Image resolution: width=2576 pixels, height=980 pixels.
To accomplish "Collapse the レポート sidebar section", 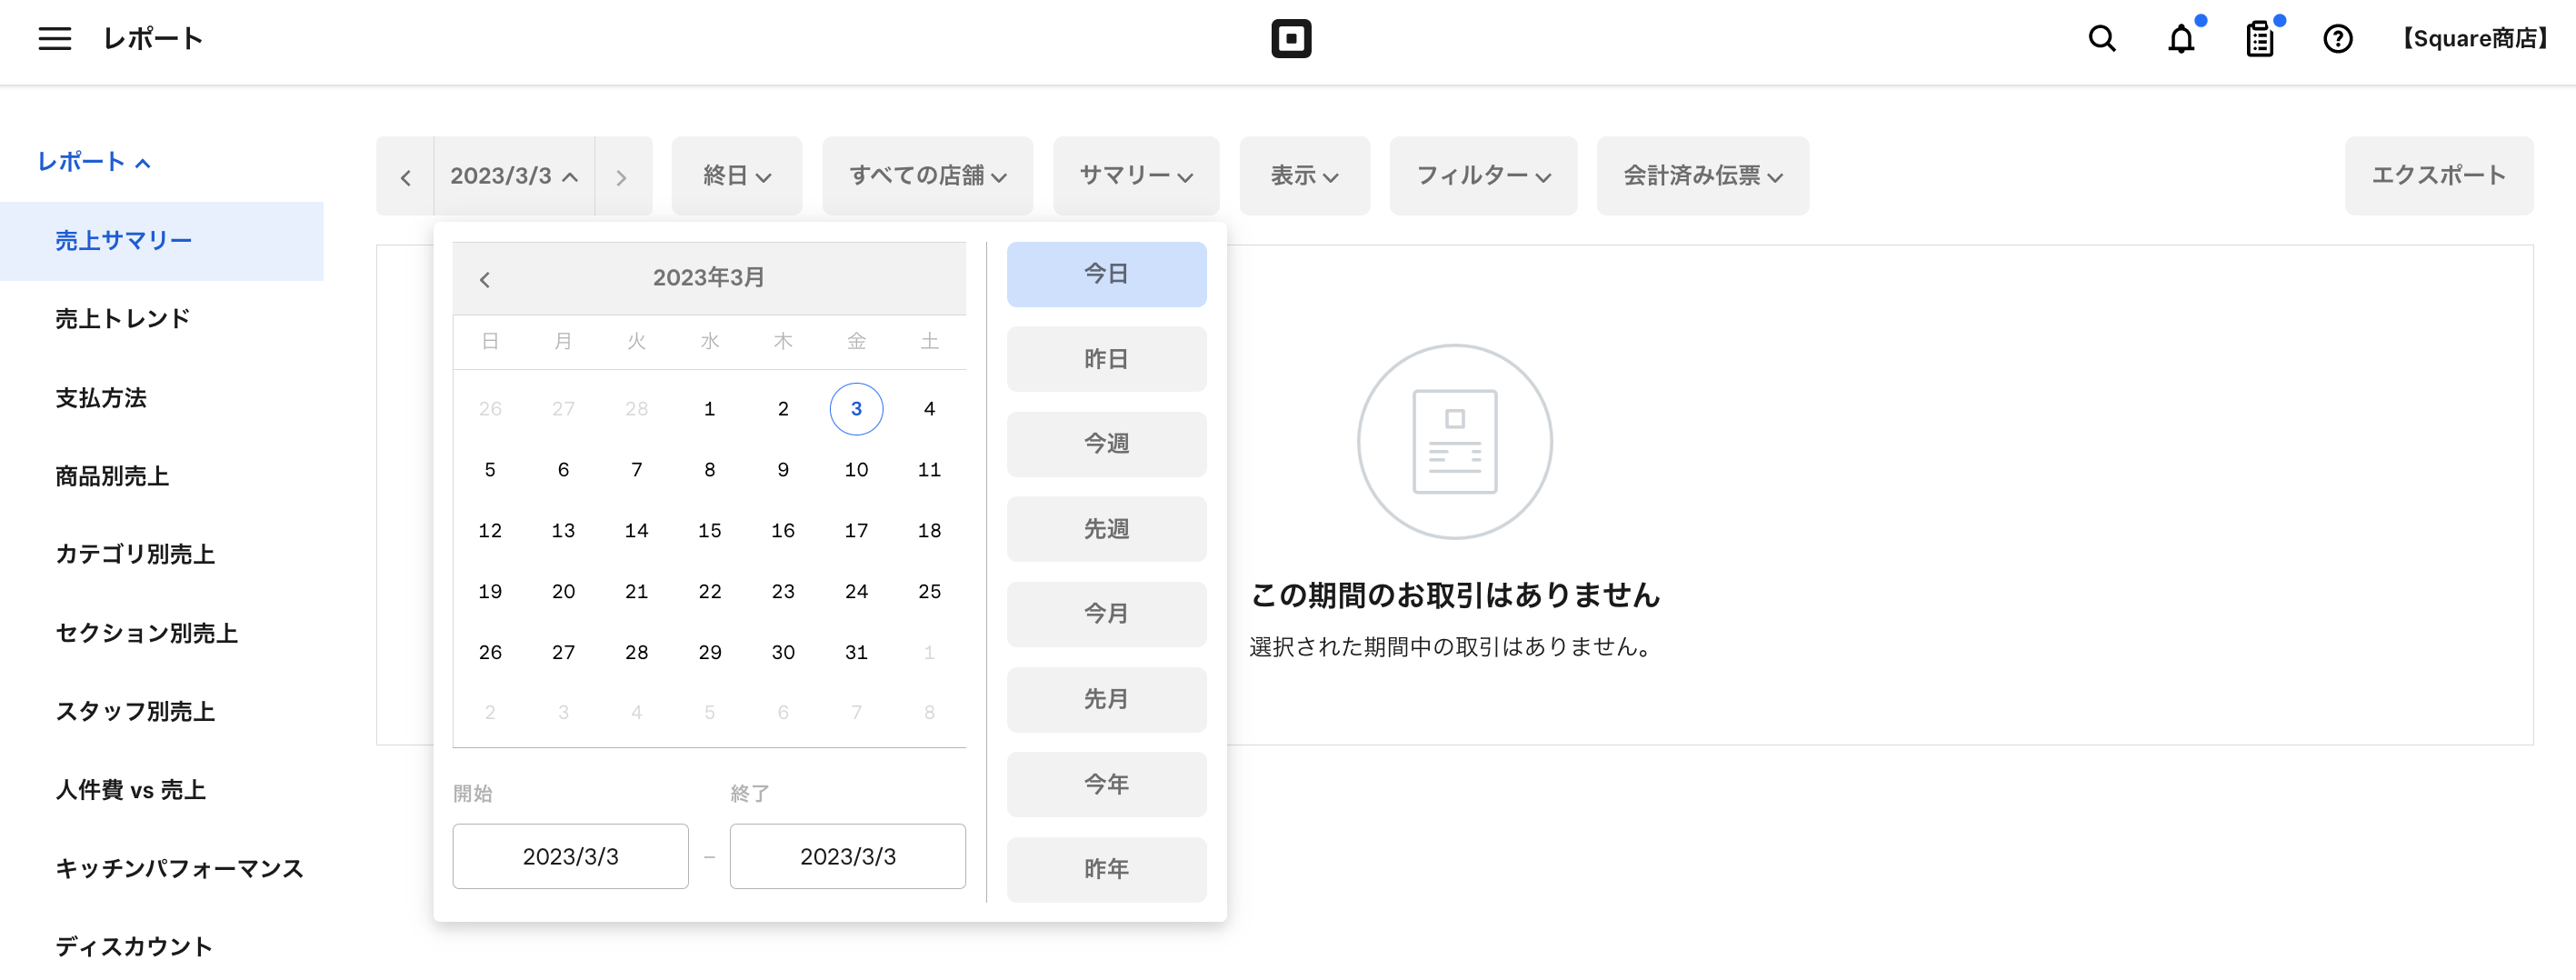I will tap(94, 162).
